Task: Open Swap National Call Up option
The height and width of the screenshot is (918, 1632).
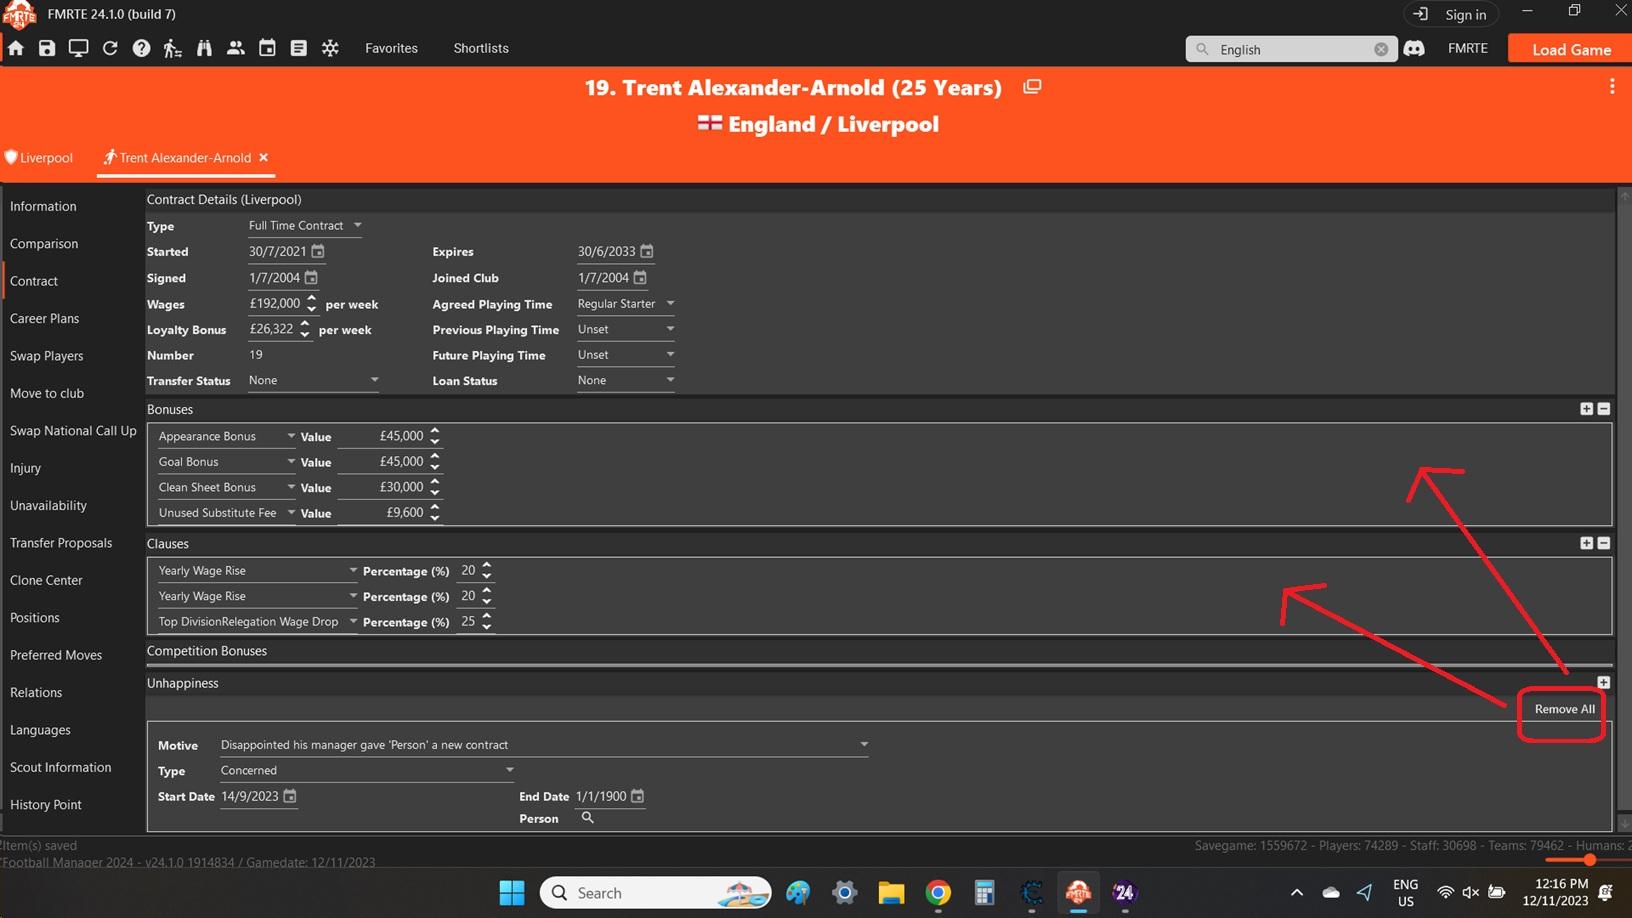Action: (x=73, y=431)
